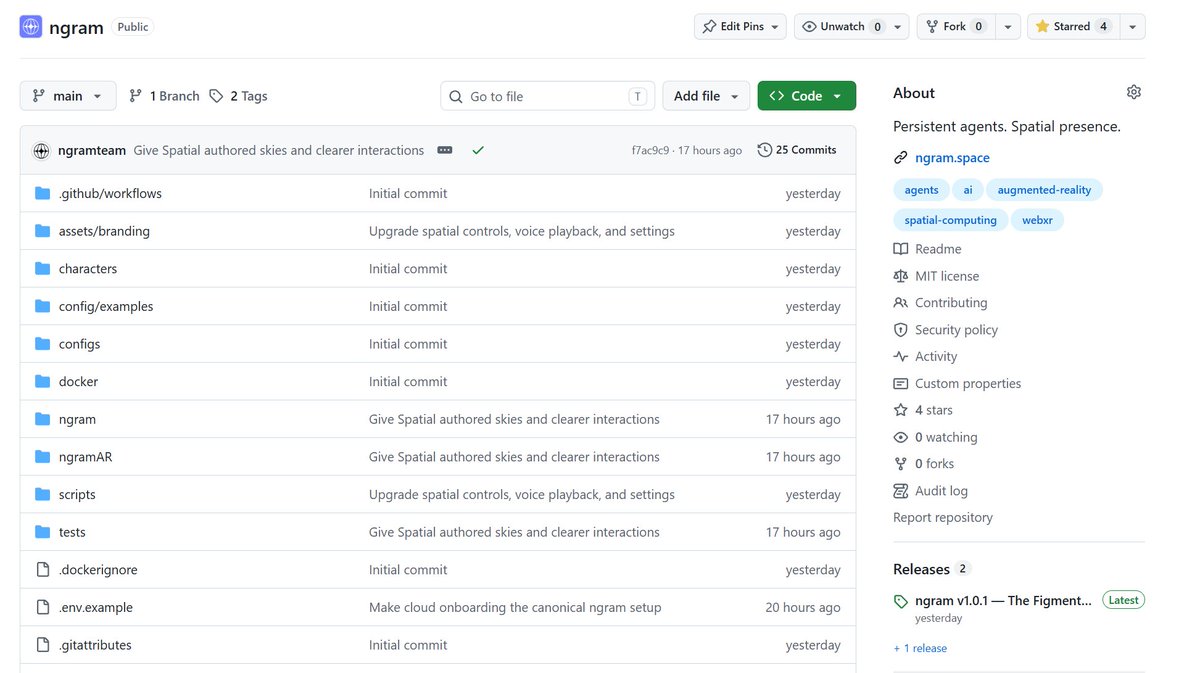Click the pulse icon next to Activity
This screenshot has width=1200, height=673.
point(901,356)
